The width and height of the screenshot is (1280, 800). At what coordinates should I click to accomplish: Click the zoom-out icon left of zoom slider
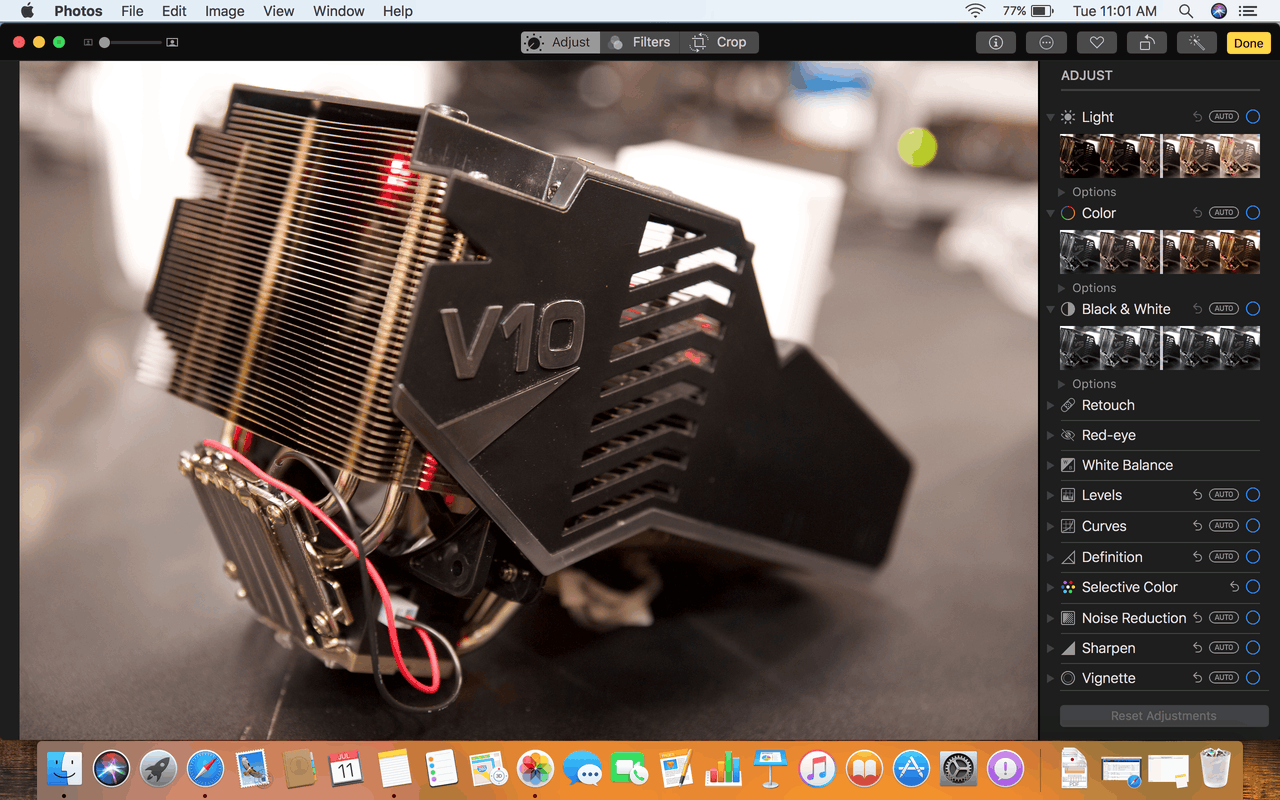coord(88,42)
